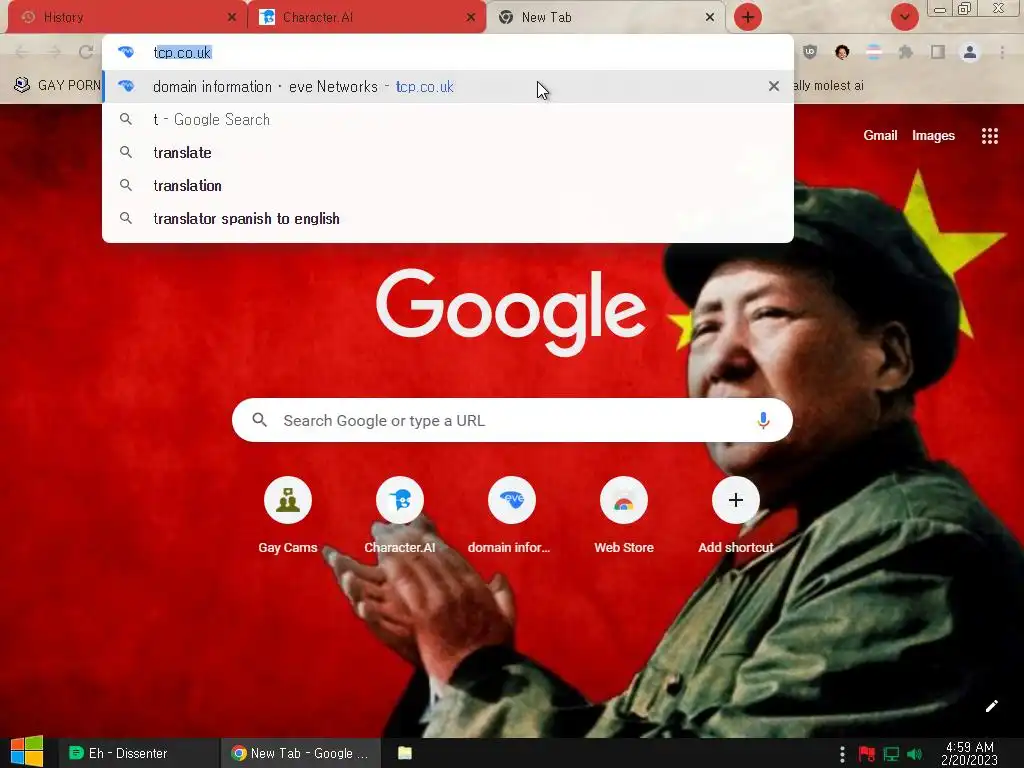The height and width of the screenshot is (768, 1024).
Task: Click the reload page icon
Action: coord(86,52)
